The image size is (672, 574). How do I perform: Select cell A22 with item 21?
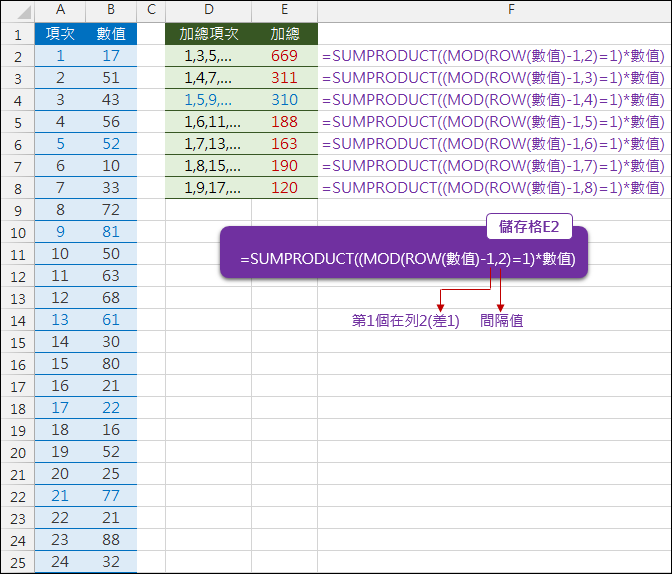(x=60, y=496)
